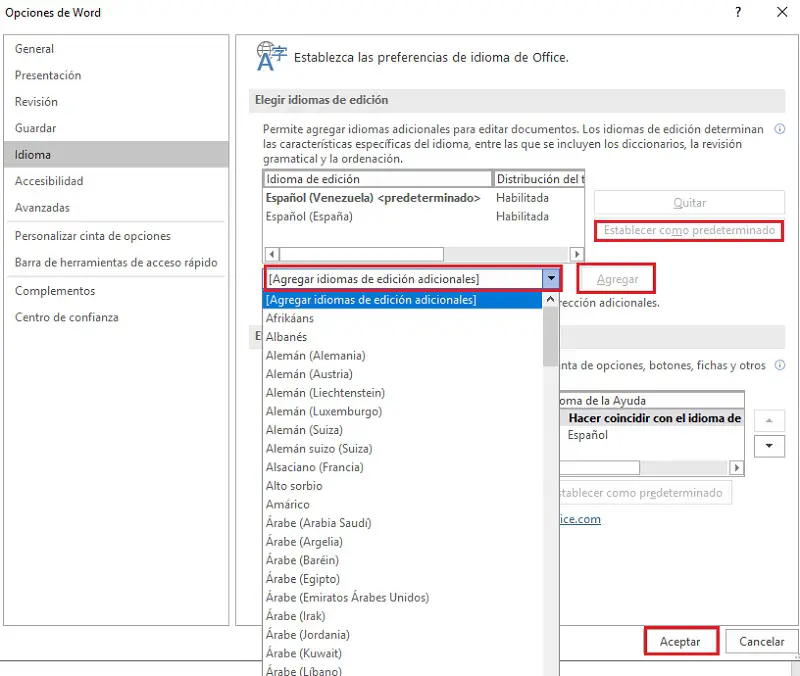This screenshot has height=676, width=800.
Task: Select Alemán suizo (Suiza)
Action: [x=402, y=449]
